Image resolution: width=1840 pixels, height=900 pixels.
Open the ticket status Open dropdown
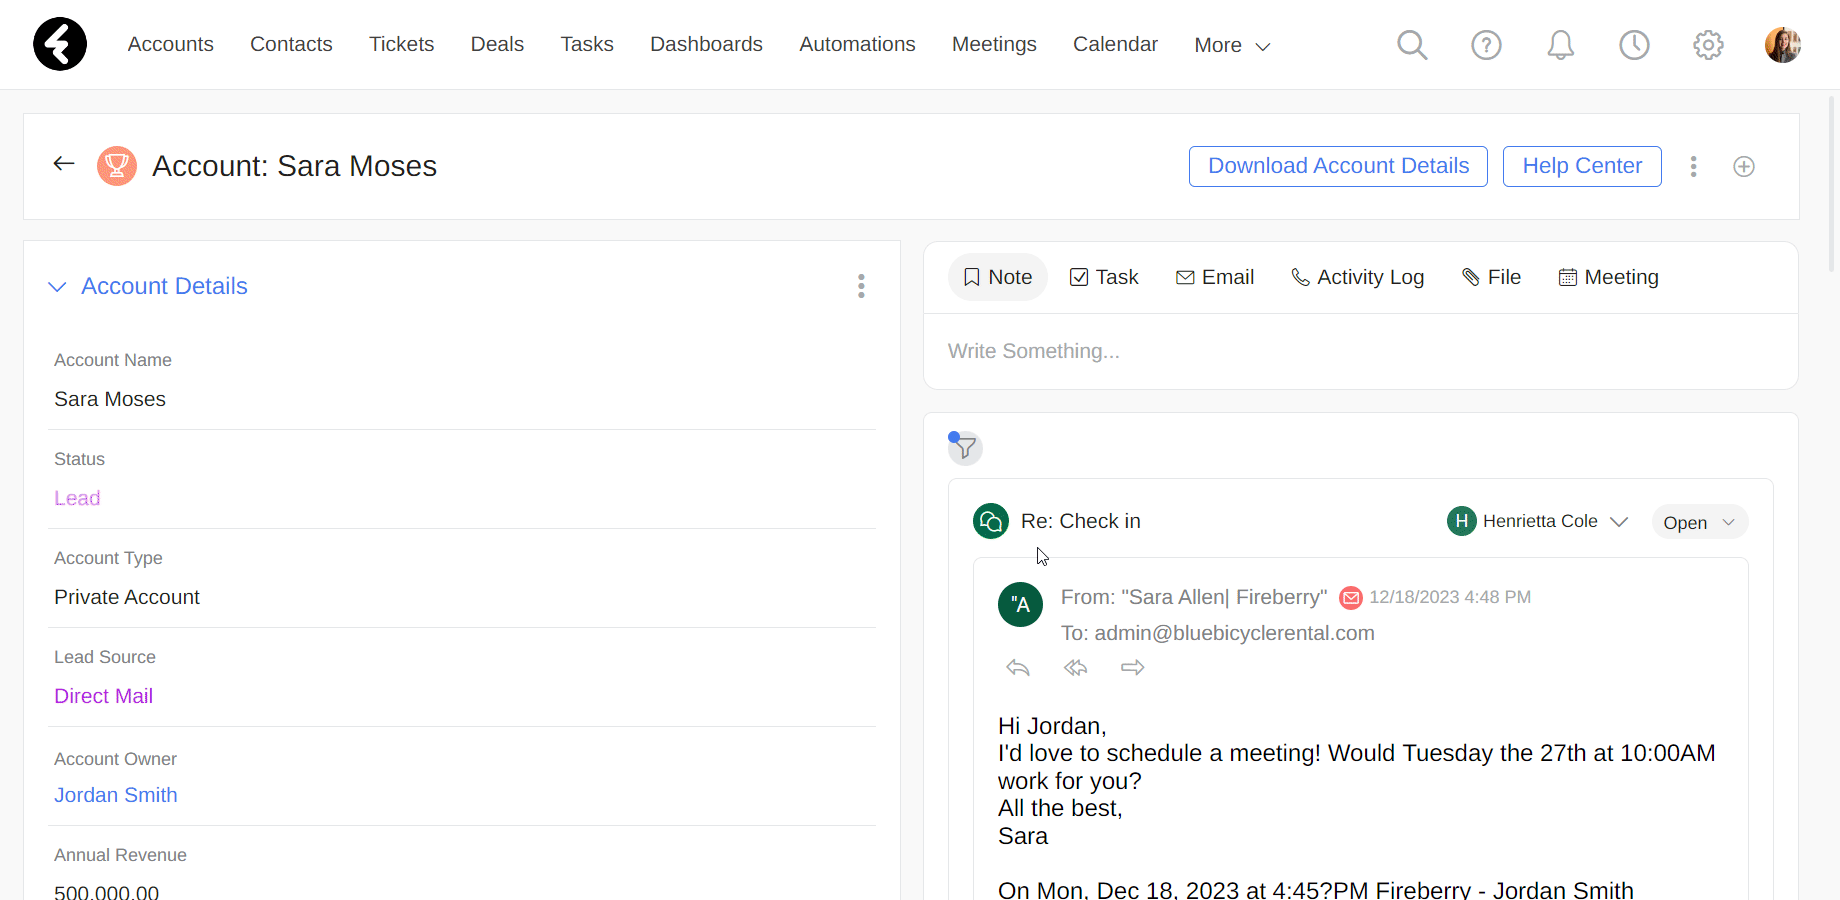coord(1699,522)
